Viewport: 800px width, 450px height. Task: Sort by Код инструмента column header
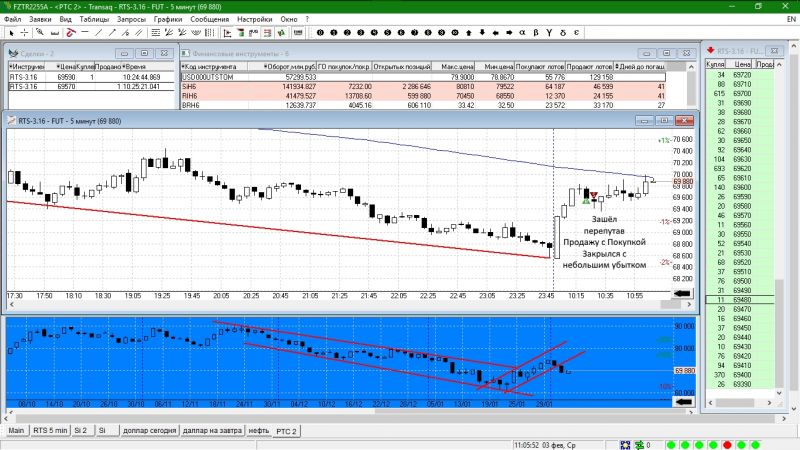pos(214,66)
